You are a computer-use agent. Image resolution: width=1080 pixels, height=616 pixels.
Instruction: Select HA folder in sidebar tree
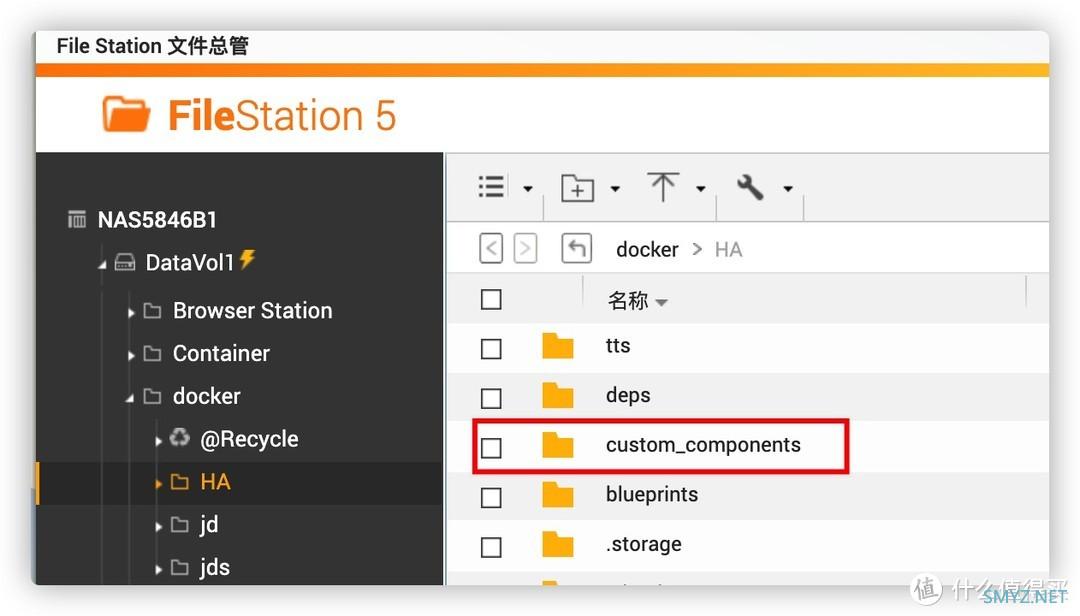(215, 482)
